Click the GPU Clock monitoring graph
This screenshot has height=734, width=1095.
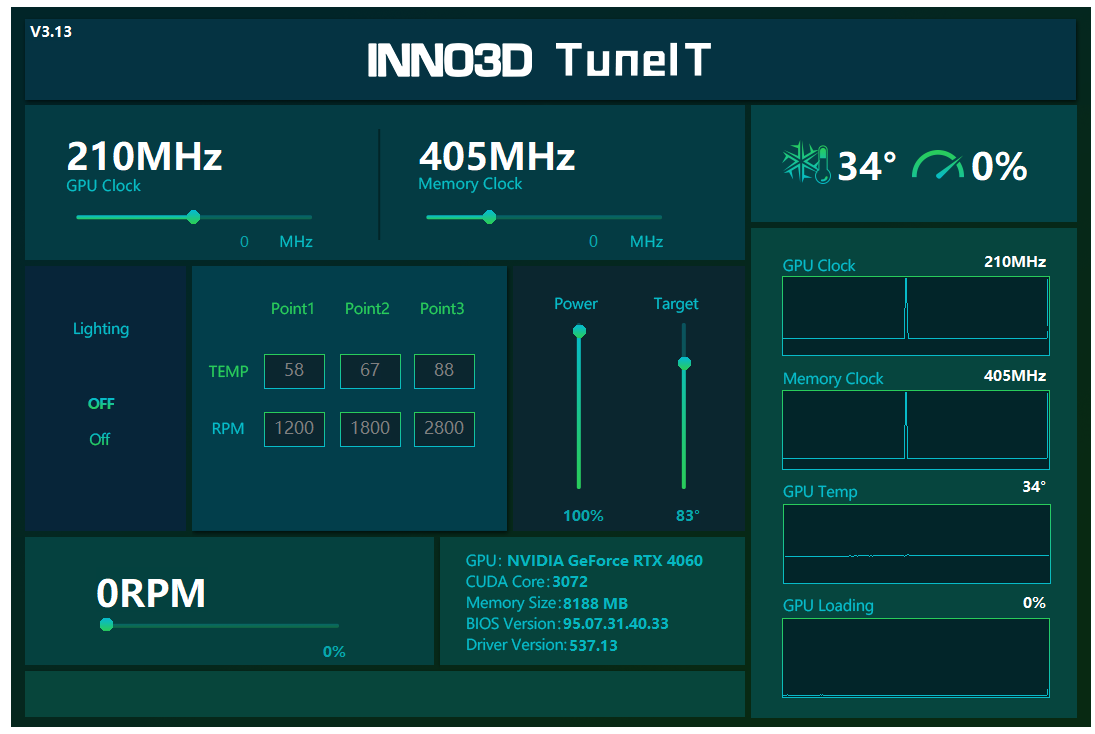tap(916, 316)
